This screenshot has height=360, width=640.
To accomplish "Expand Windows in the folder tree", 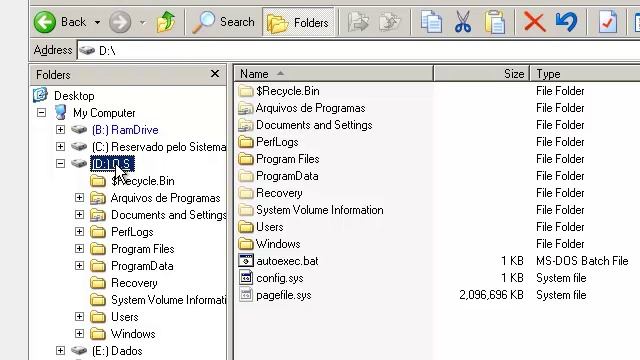I will point(80,334).
